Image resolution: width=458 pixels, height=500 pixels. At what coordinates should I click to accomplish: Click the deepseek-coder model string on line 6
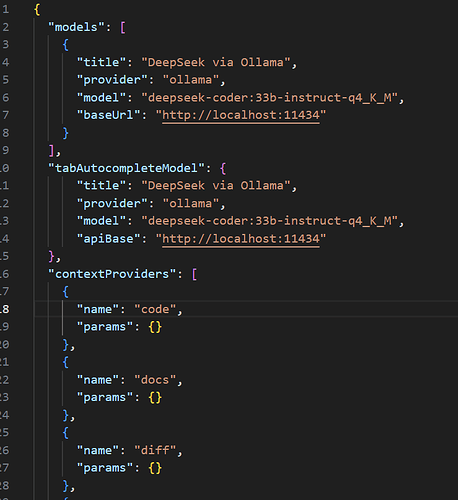[x=269, y=98]
